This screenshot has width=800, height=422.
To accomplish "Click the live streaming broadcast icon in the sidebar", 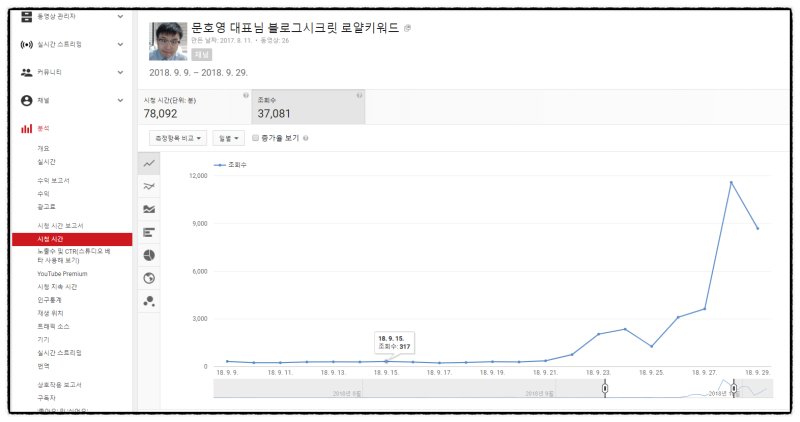I will coord(27,44).
